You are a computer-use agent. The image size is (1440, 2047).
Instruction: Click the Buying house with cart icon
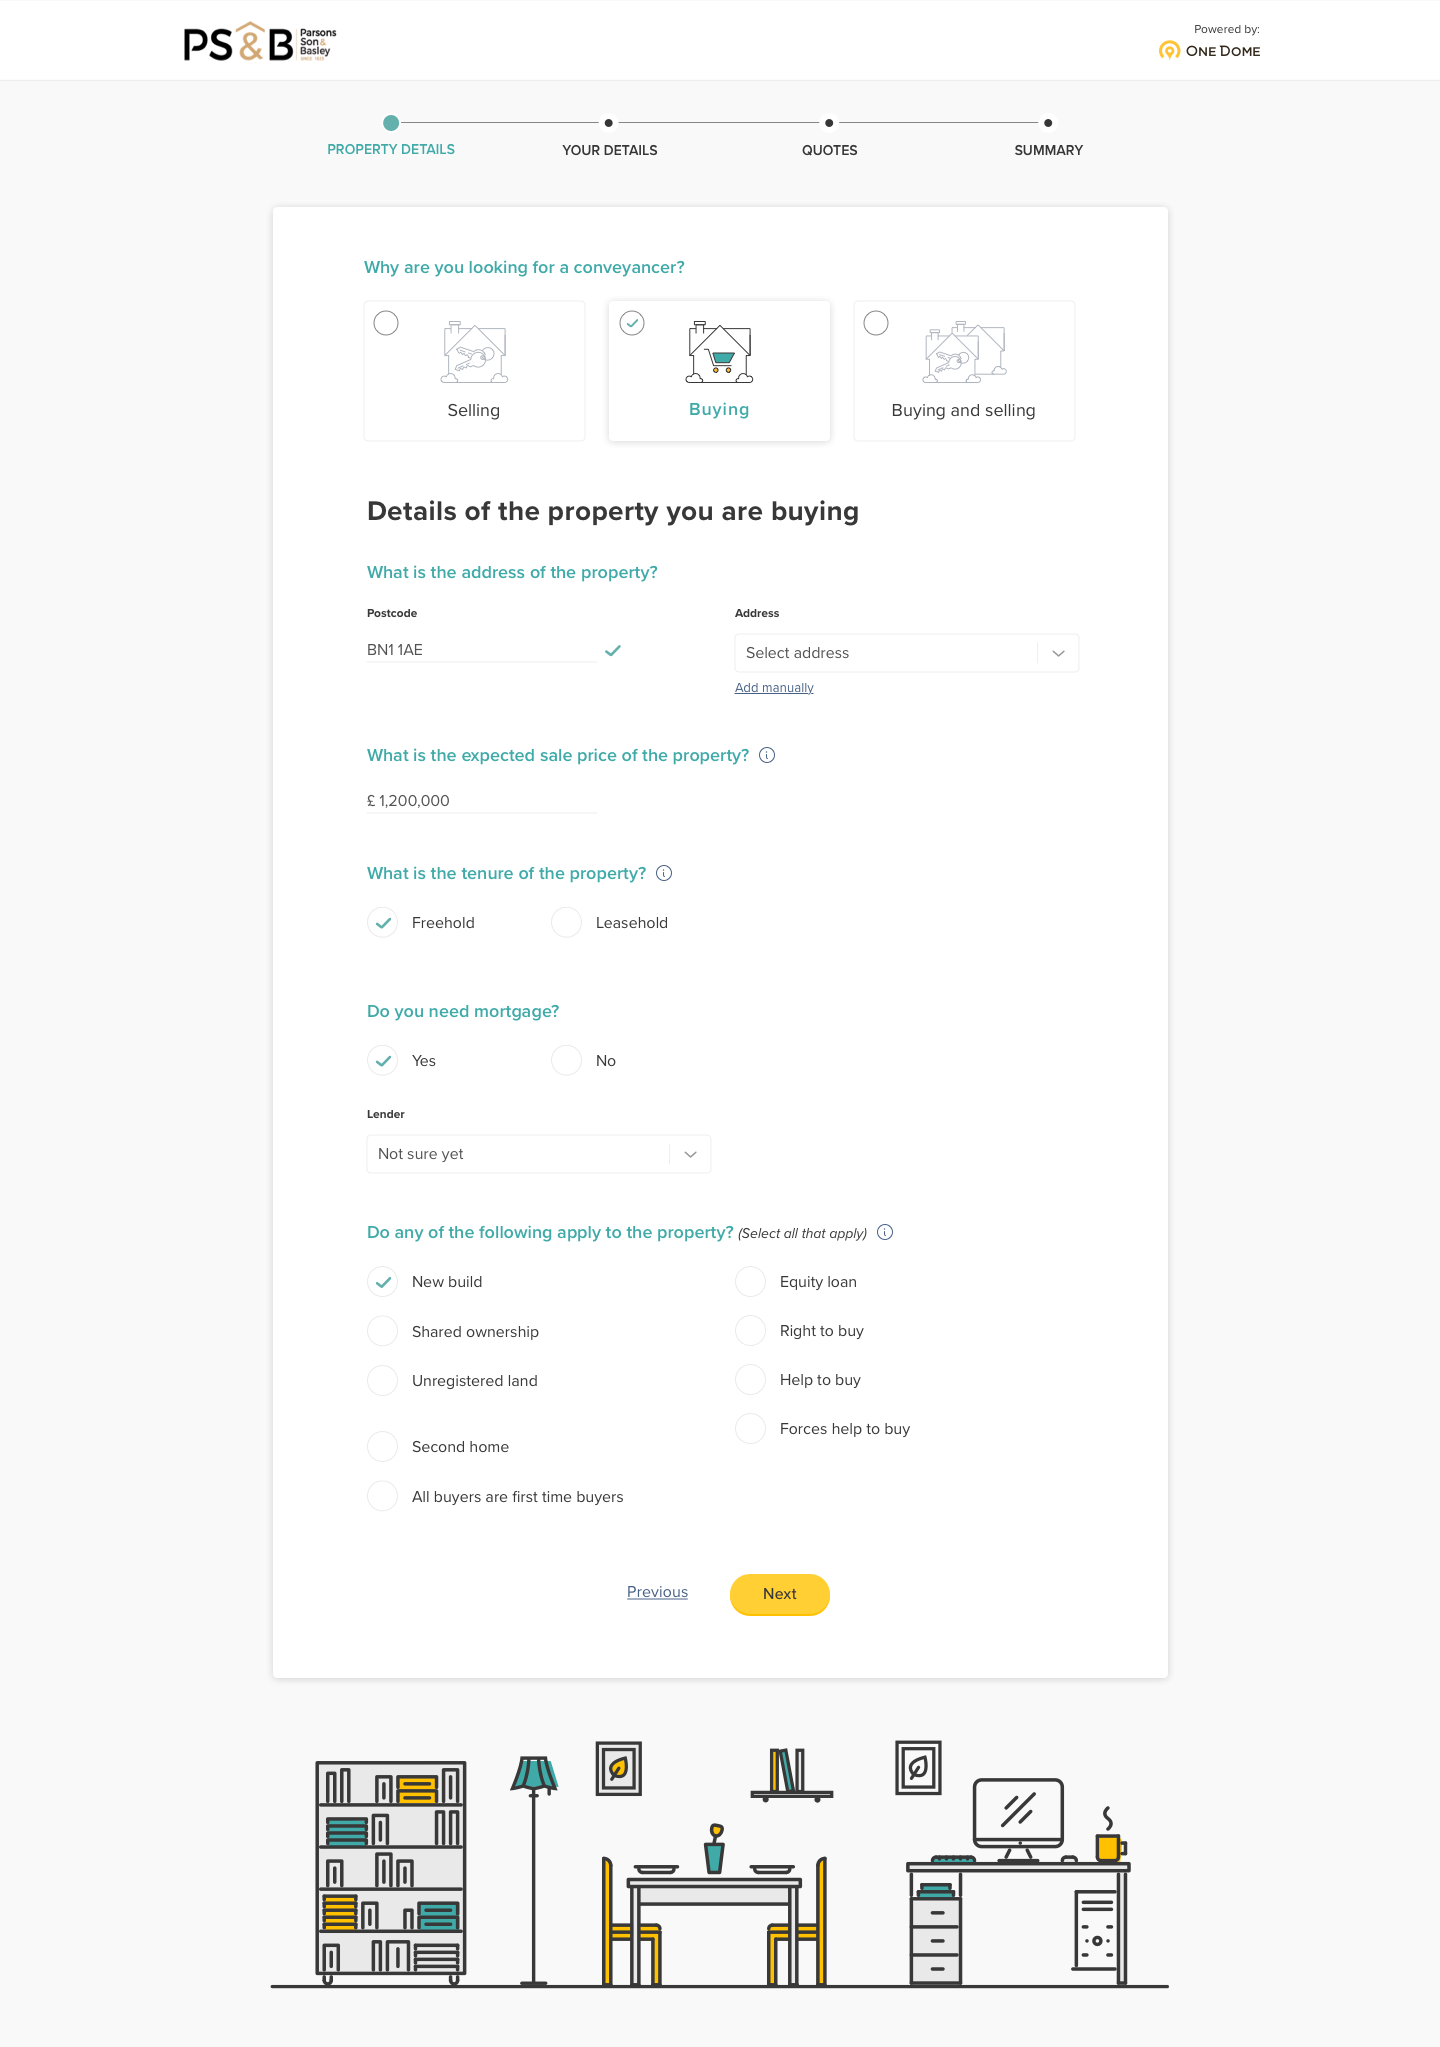click(719, 352)
